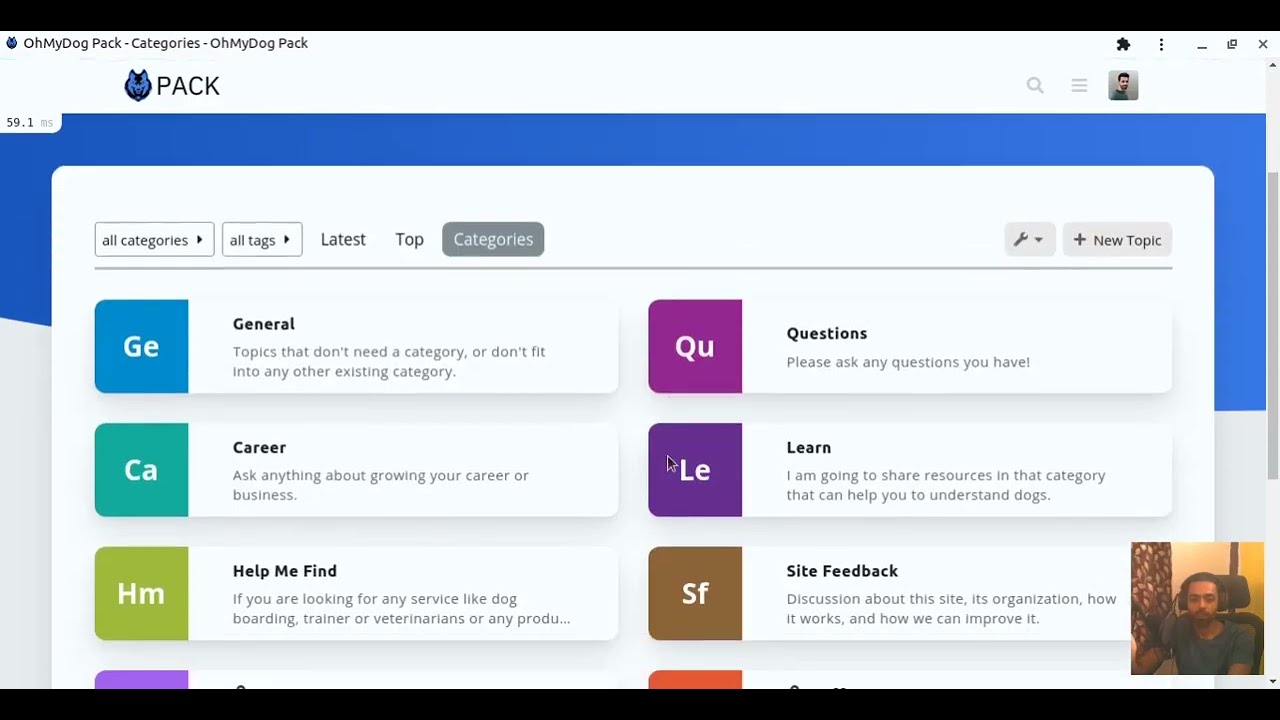Open the search magnifier icon
The image size is (1280, 720).
(x=1035, y=86)
